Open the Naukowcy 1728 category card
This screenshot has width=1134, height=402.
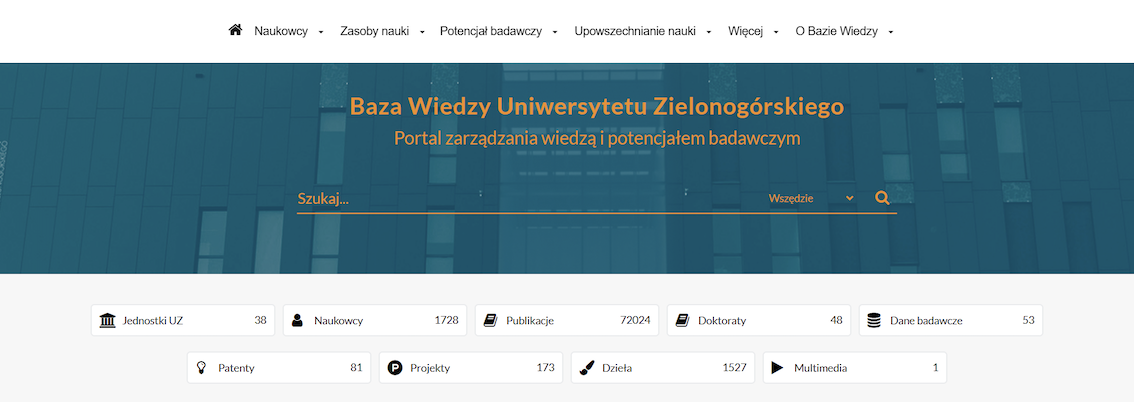[x=375, y=320]
